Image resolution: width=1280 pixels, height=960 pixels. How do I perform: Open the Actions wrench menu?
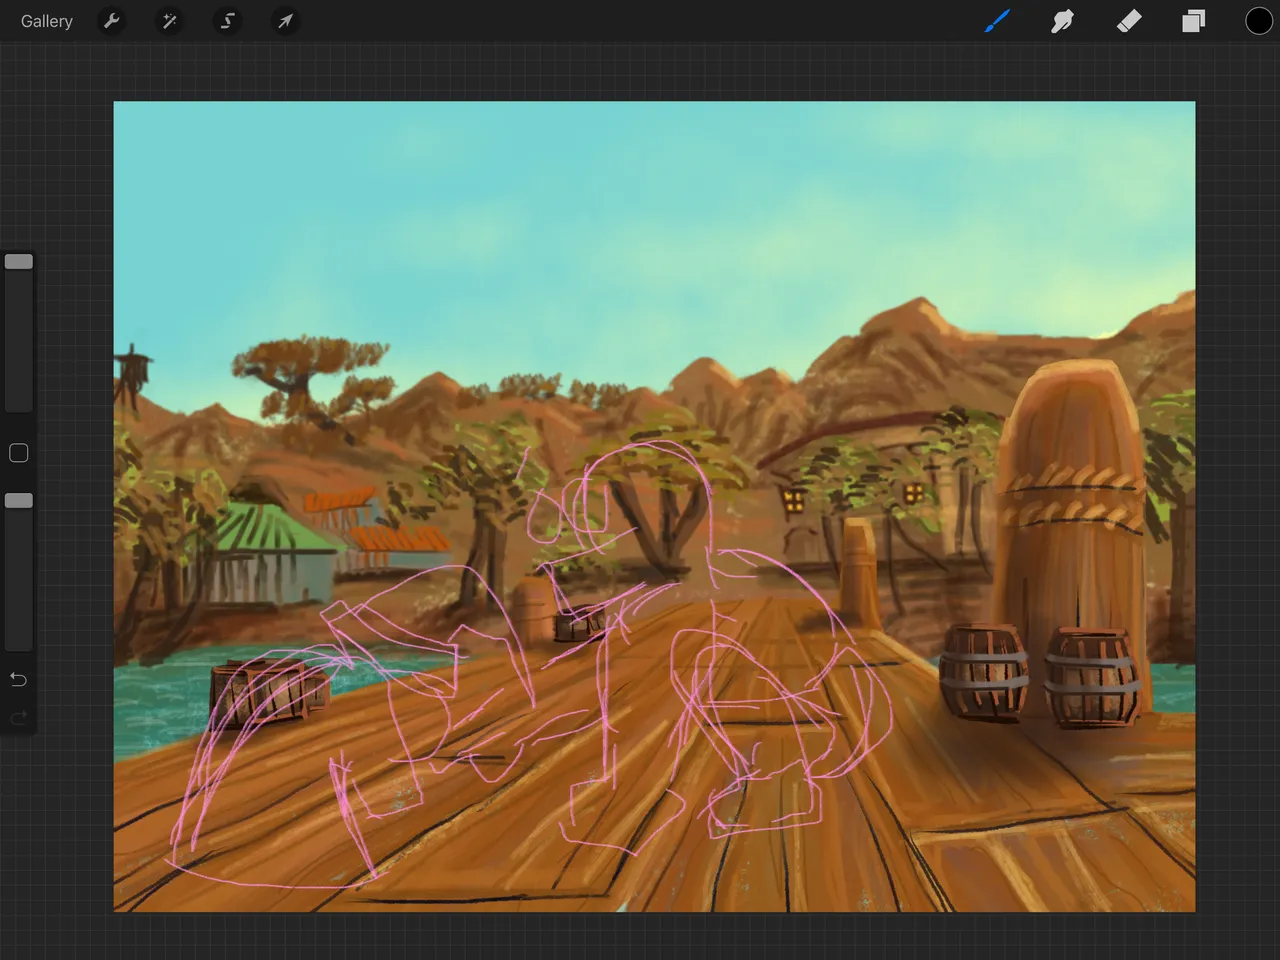pyautogui.click(x=112, y=21)
